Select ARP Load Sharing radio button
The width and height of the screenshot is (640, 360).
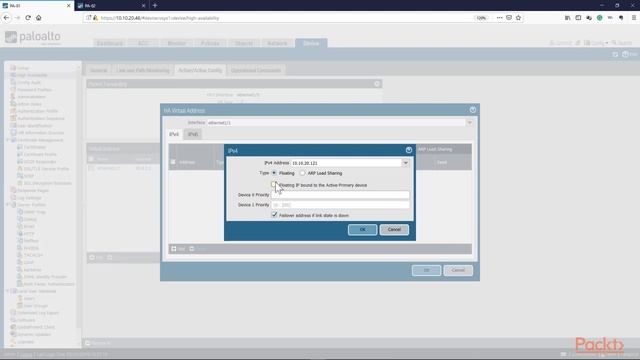tap(302, 173)
